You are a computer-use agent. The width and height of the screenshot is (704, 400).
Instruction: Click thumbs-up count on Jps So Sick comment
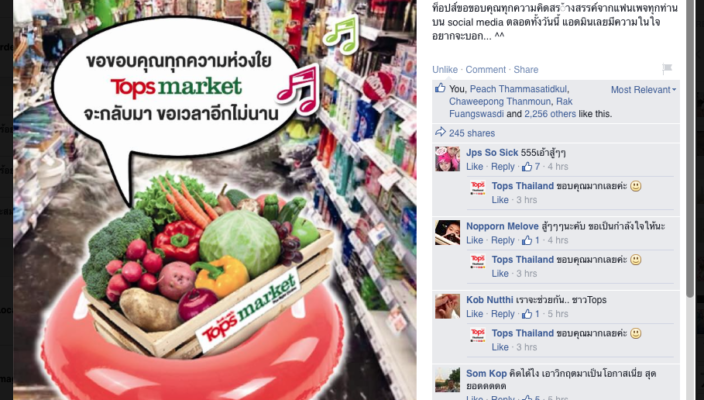531,167
